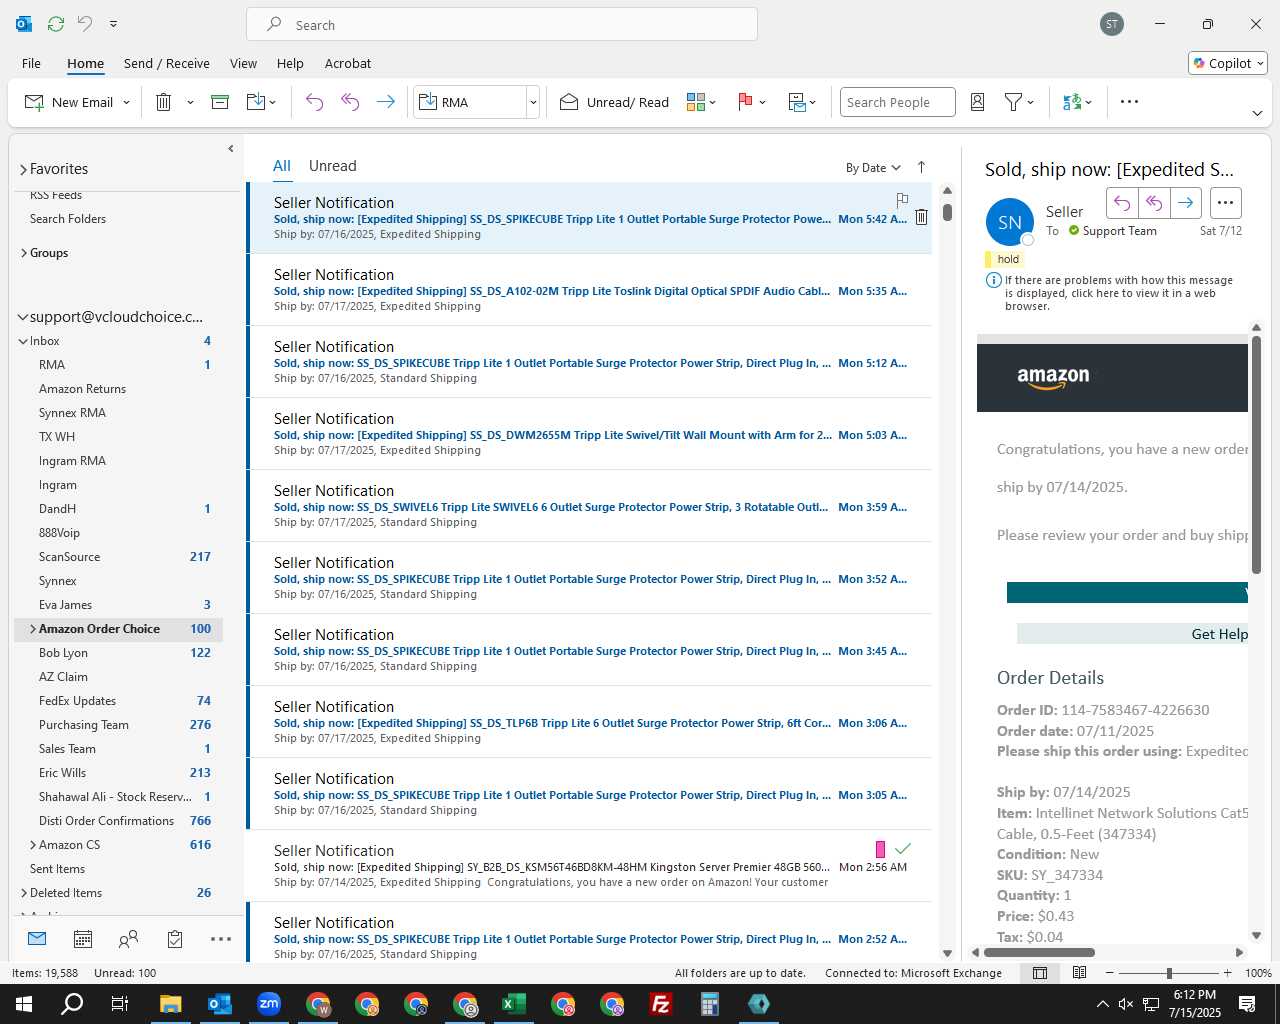
Task: Adjust the zoom slider handle
Action: click(x=1169, y=973)
